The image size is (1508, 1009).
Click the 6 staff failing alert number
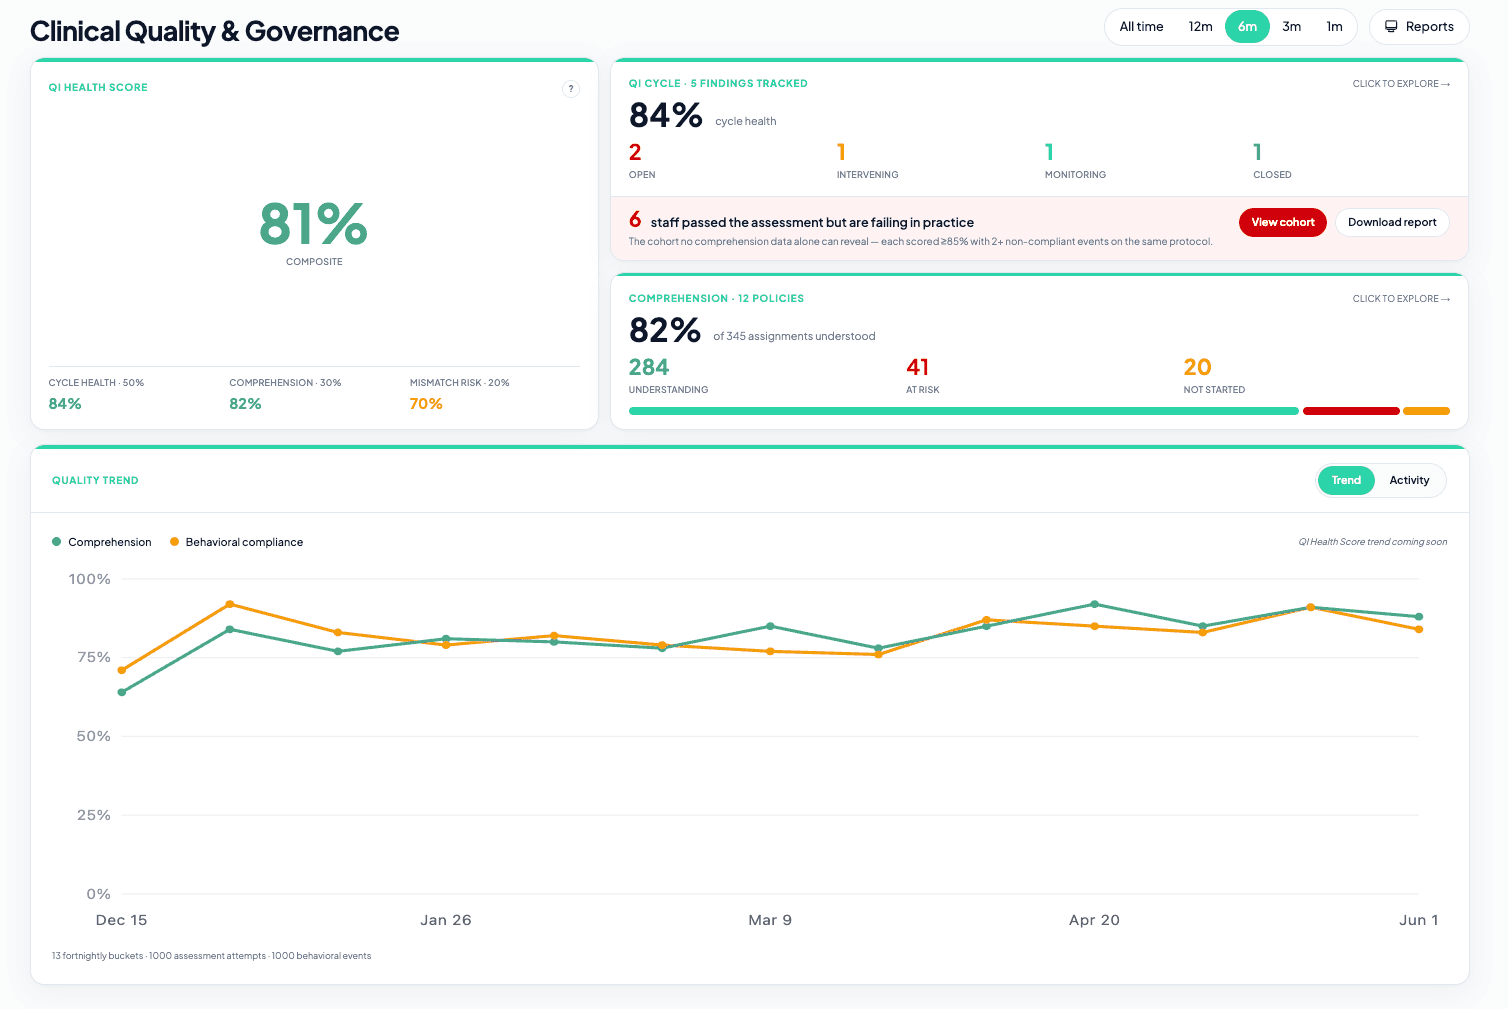pos(635,219)
